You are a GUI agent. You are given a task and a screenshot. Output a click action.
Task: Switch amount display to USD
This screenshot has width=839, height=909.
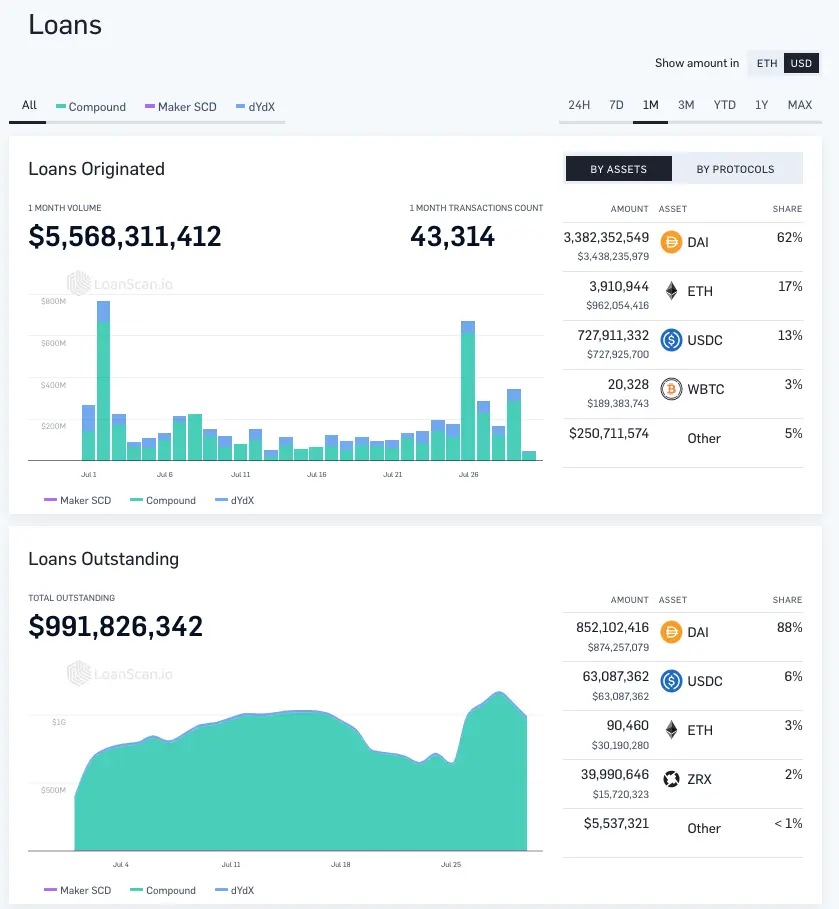click(x=801, y=63)
